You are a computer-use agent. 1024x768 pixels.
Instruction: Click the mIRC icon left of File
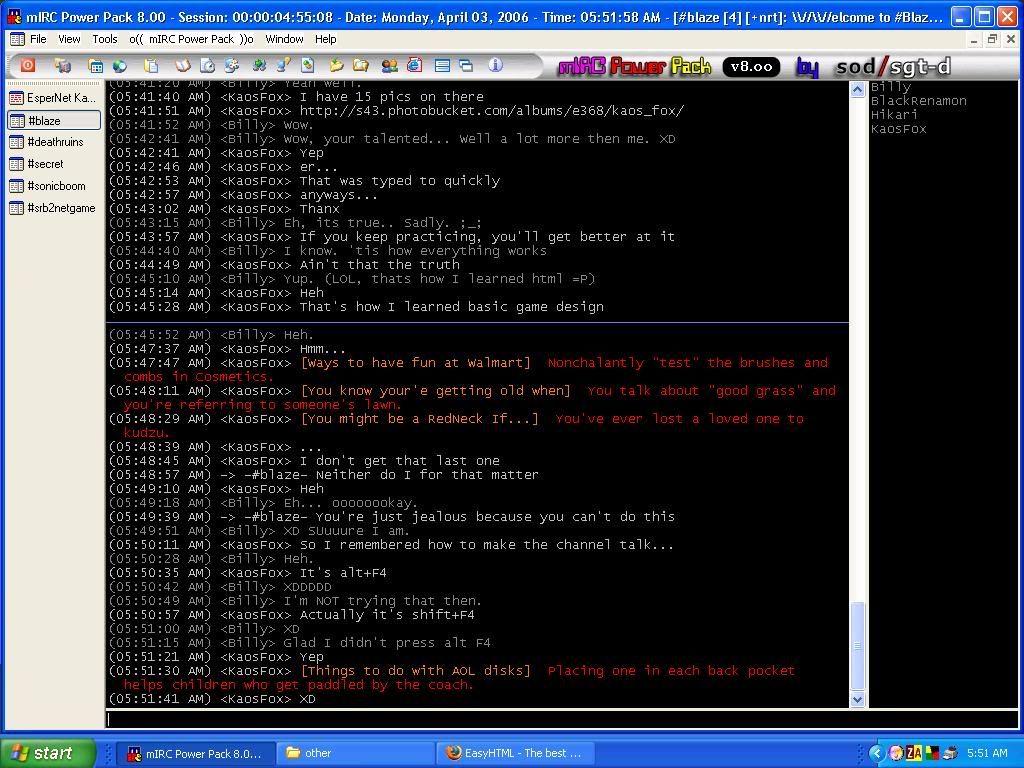(17, 39)
